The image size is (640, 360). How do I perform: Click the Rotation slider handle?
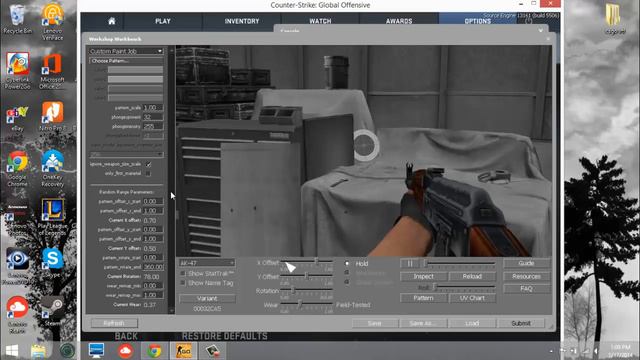293,290
